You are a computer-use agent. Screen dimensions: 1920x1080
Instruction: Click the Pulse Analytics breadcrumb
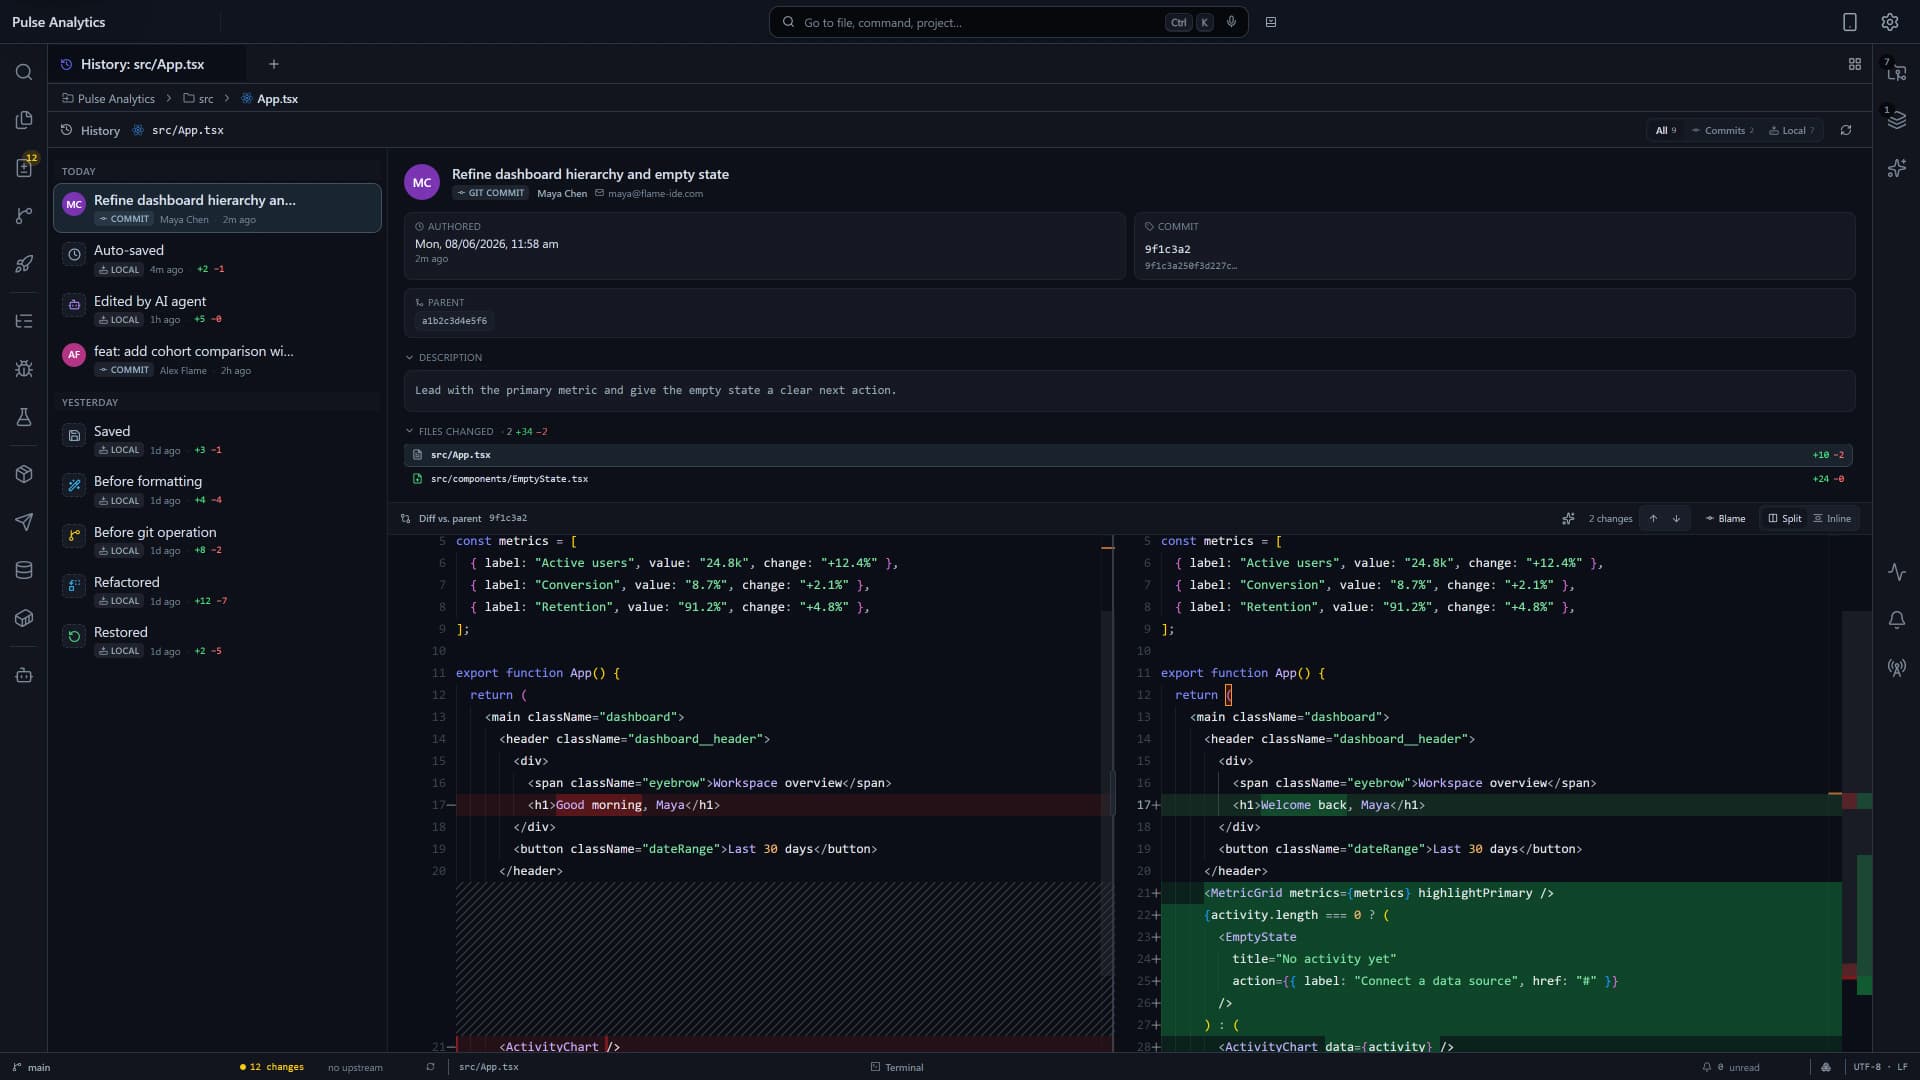coord(108,98)
